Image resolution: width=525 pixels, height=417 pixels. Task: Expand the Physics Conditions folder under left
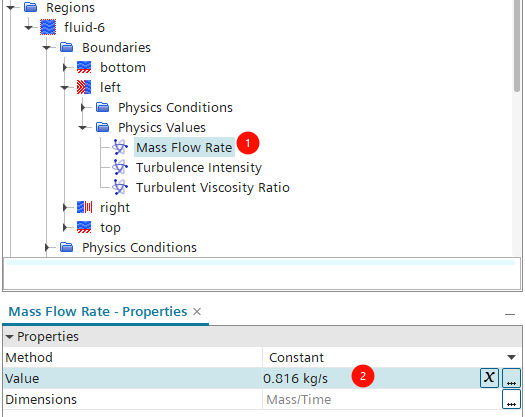tap(83, 108)
